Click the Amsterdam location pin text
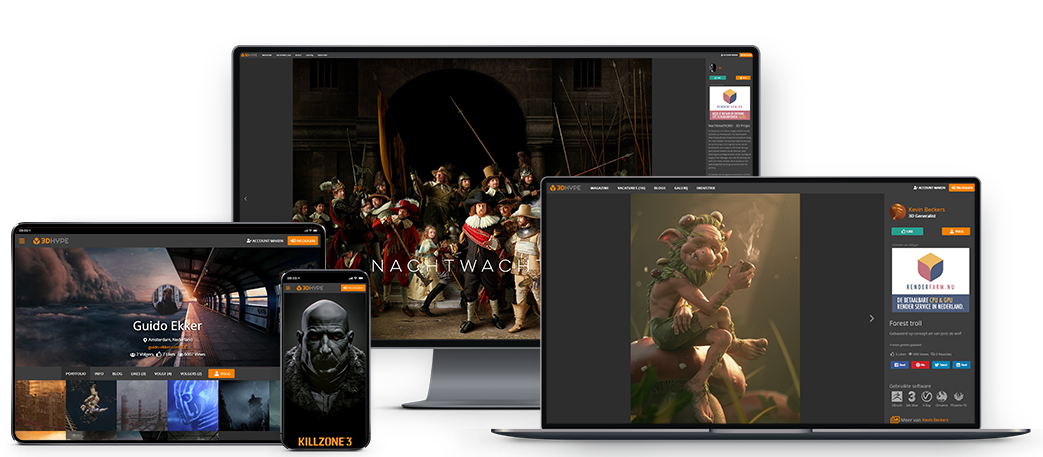1043x457 pixels. pyautogui.click(x=167, y=339)
